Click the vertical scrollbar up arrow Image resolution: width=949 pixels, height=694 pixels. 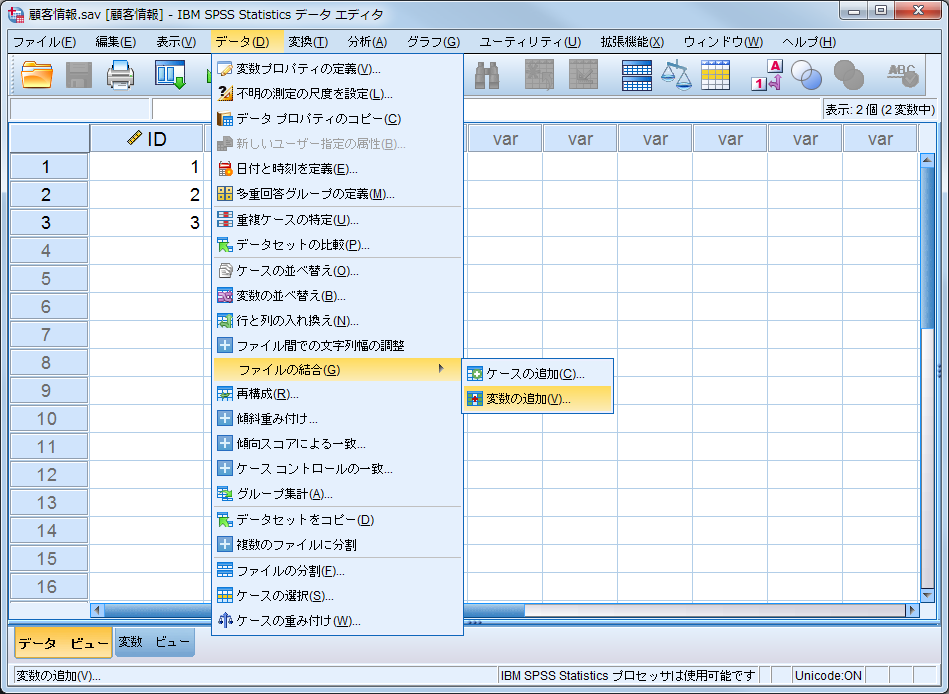pyautogui.click(x=927, y=160)
